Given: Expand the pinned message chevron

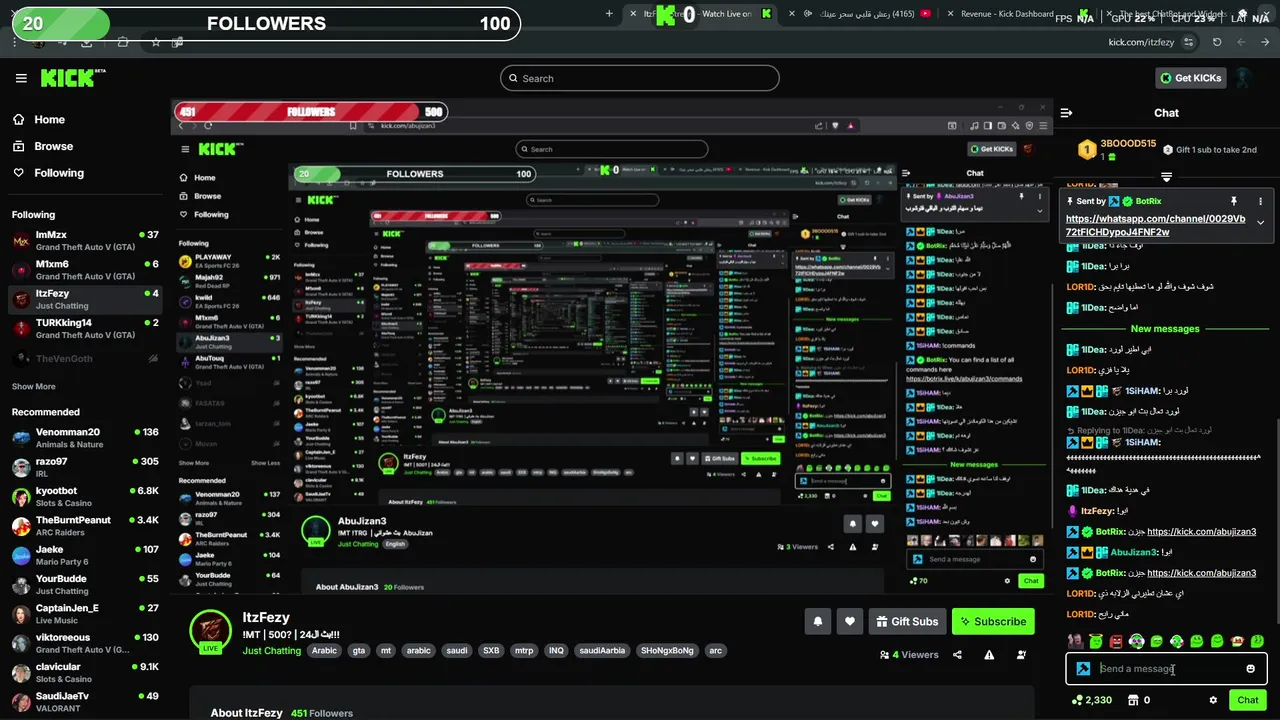Looking at the screenshot, I should 1260,222.
